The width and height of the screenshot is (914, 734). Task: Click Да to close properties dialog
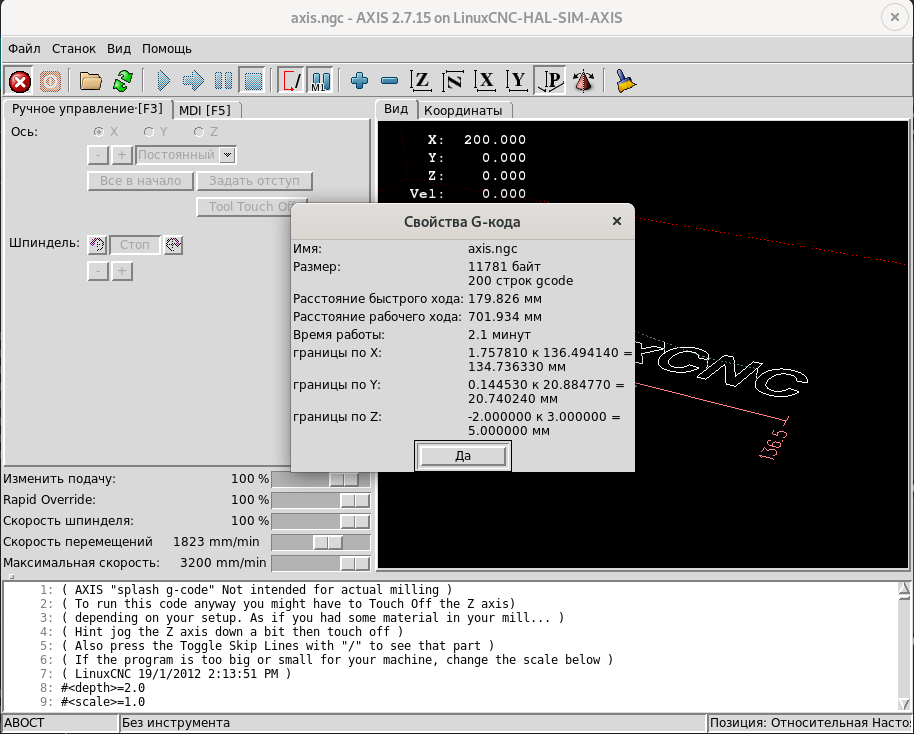[x=463, y=456]
